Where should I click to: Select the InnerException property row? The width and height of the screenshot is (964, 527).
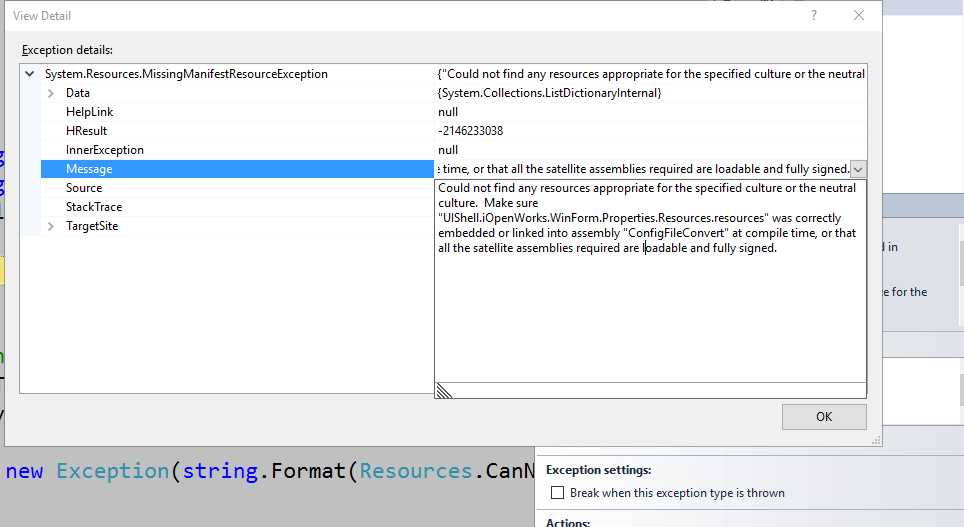tap(104, 150)
